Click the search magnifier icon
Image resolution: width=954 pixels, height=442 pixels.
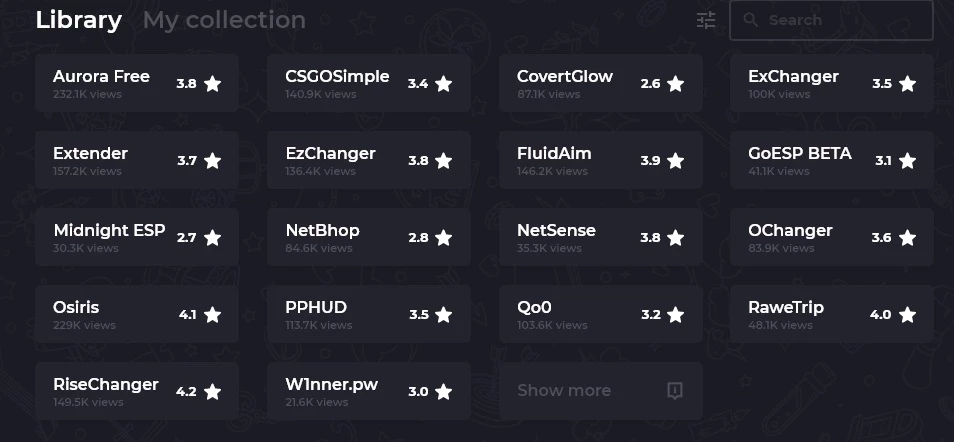tap(751, 20)
